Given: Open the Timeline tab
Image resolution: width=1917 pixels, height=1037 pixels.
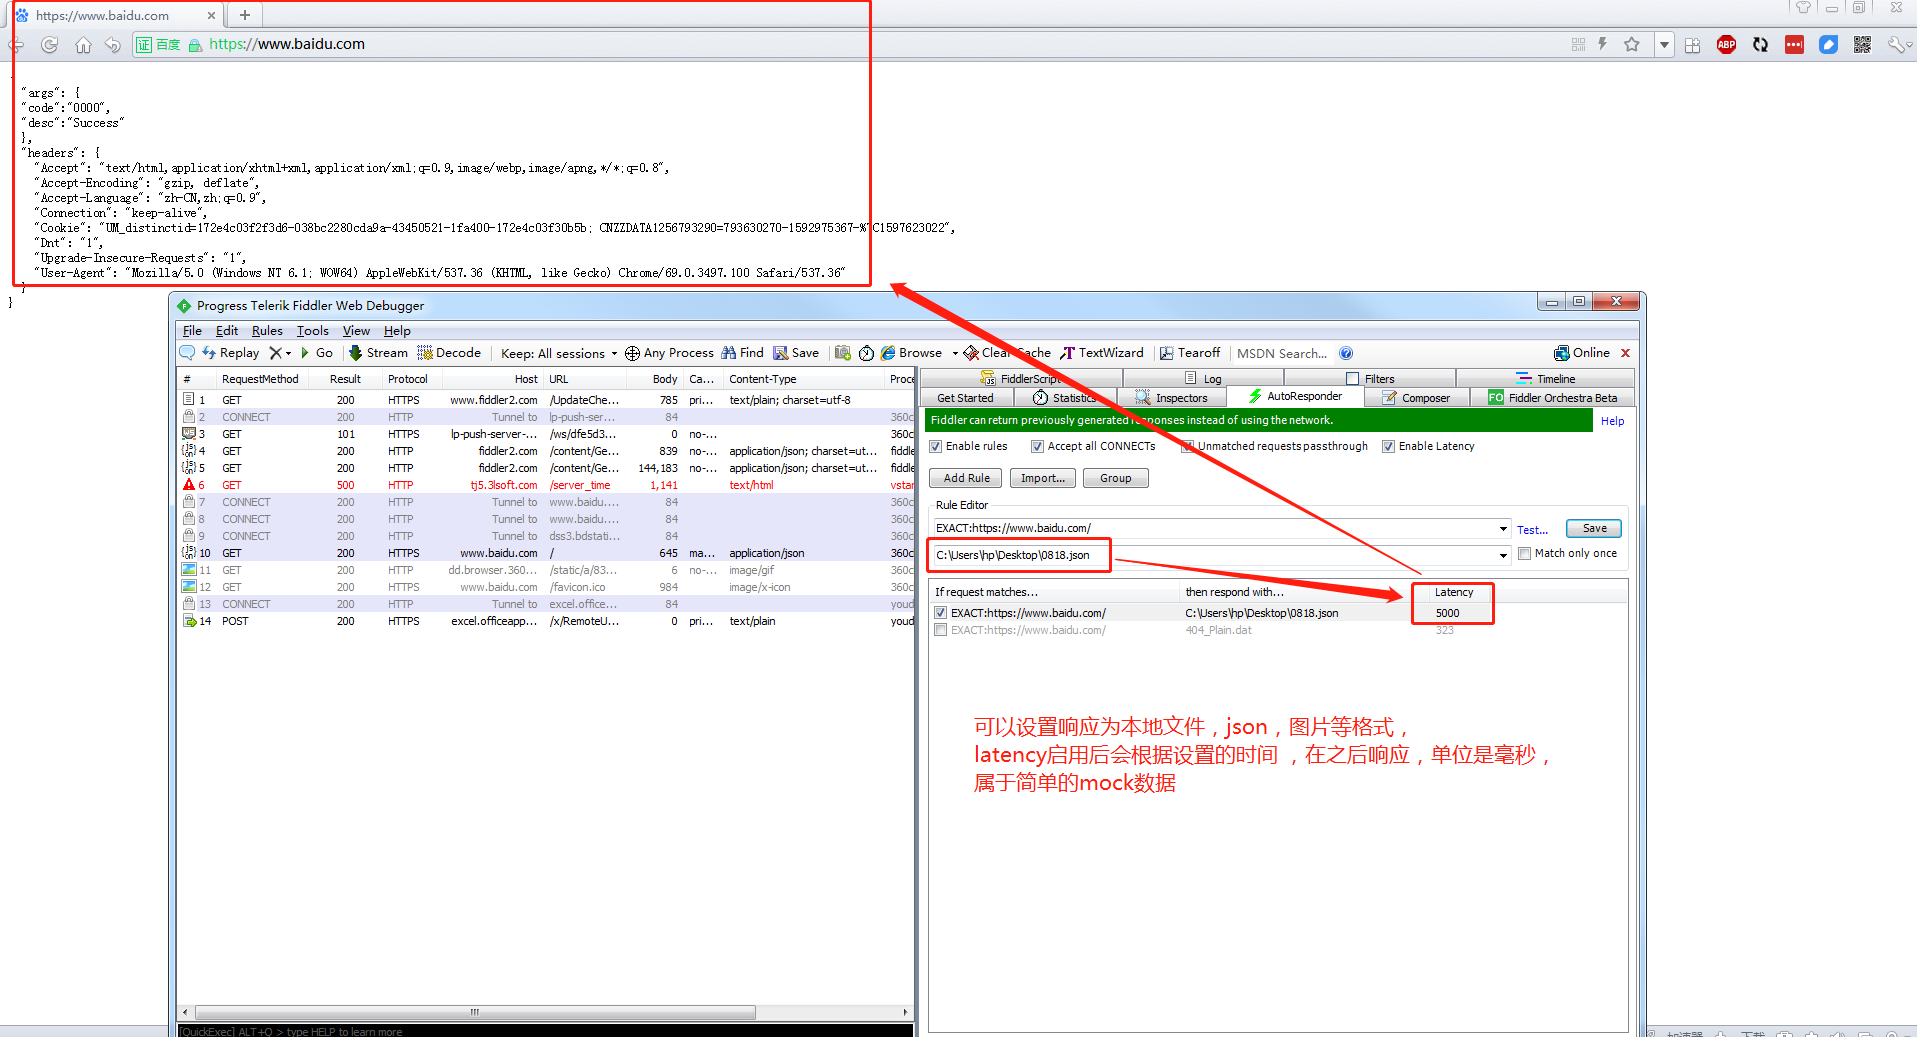Looking at the screenshot, I should pyautogui.click(x=1546, y=379).
